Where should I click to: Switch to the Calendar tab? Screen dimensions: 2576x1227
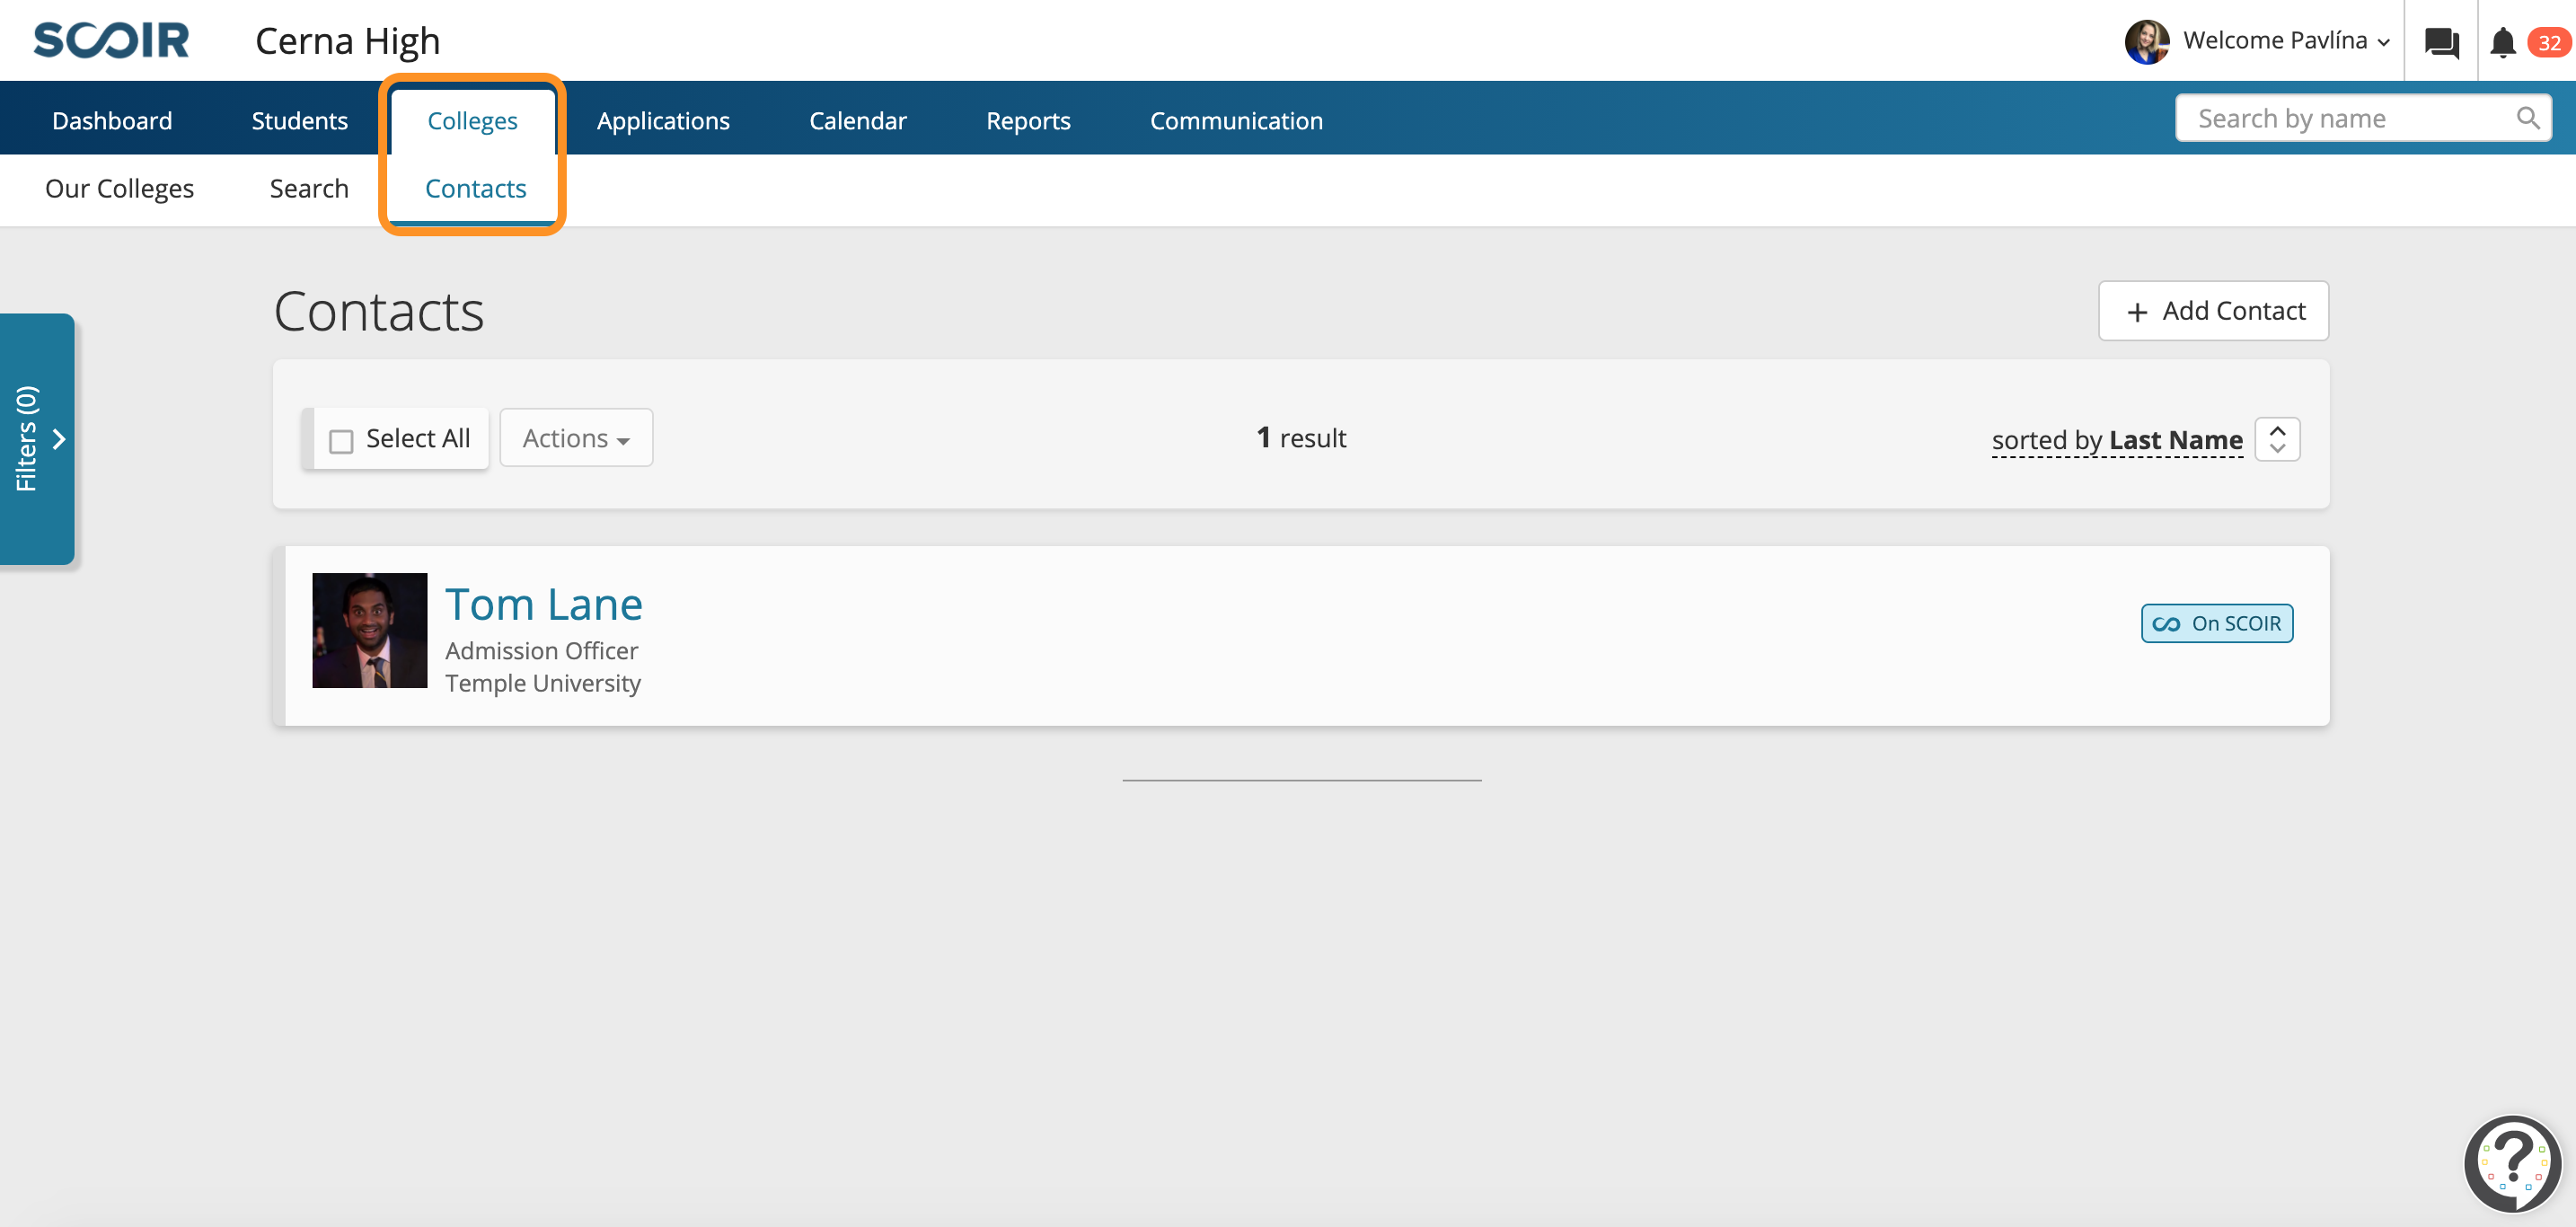pos(857,120)
